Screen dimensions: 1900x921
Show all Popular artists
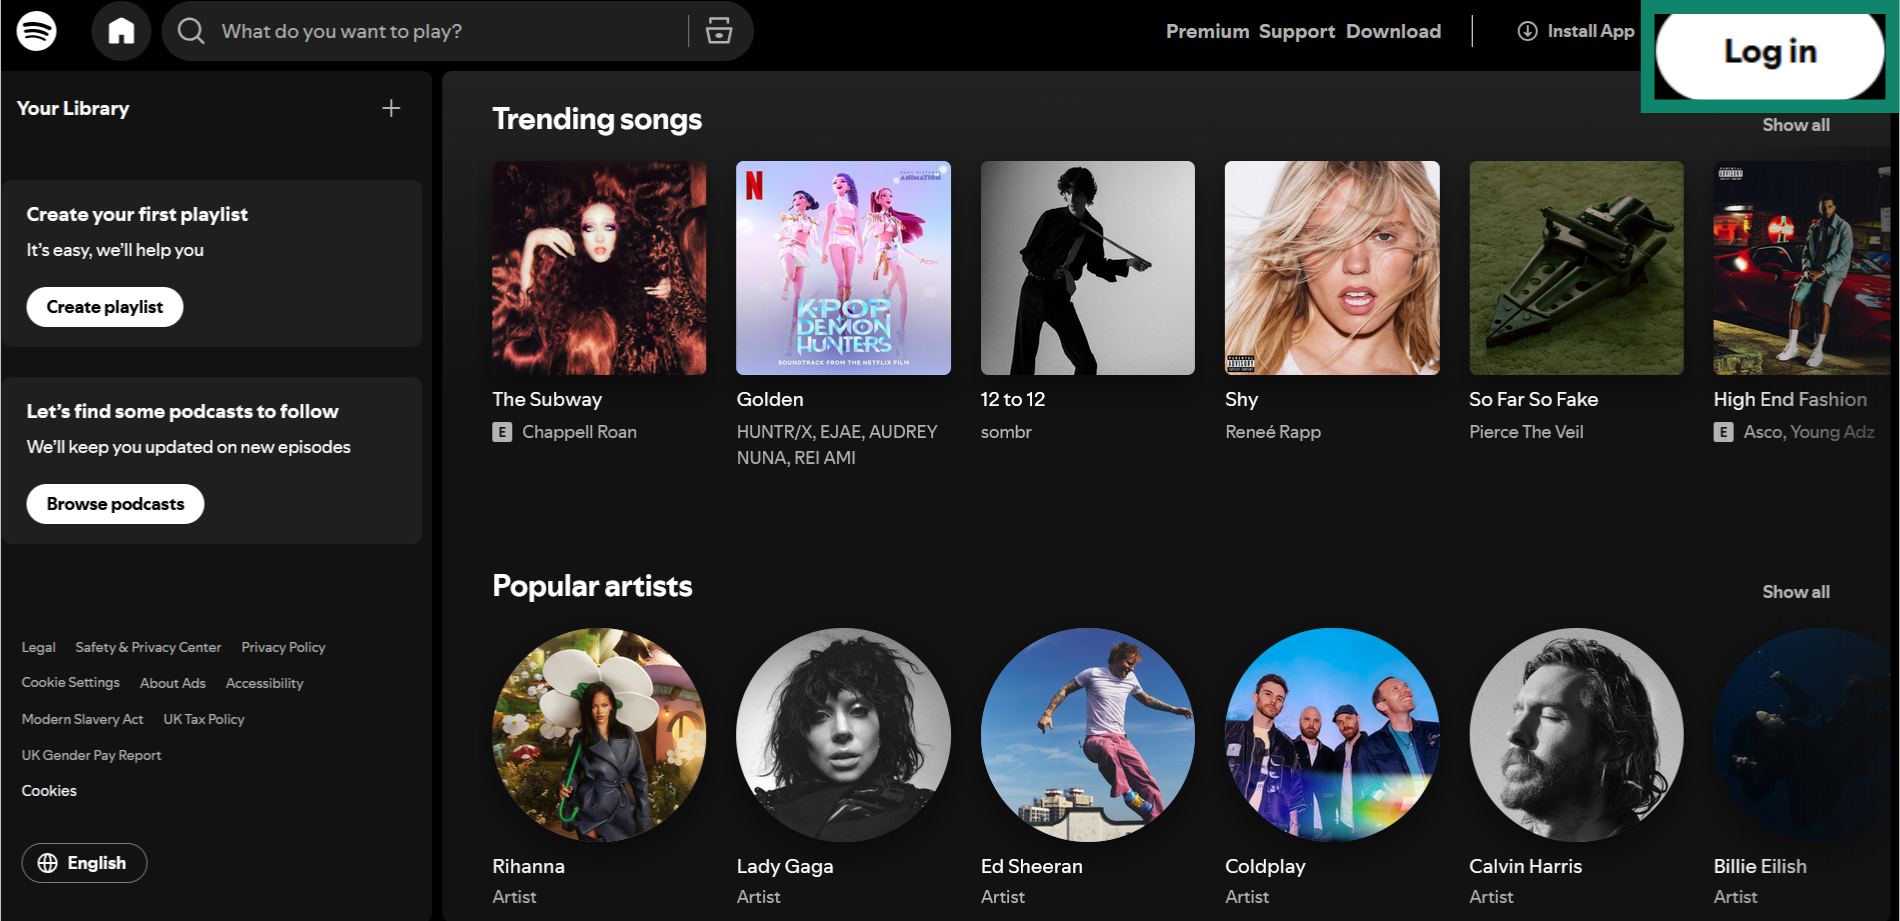(x=1794, y=591)
